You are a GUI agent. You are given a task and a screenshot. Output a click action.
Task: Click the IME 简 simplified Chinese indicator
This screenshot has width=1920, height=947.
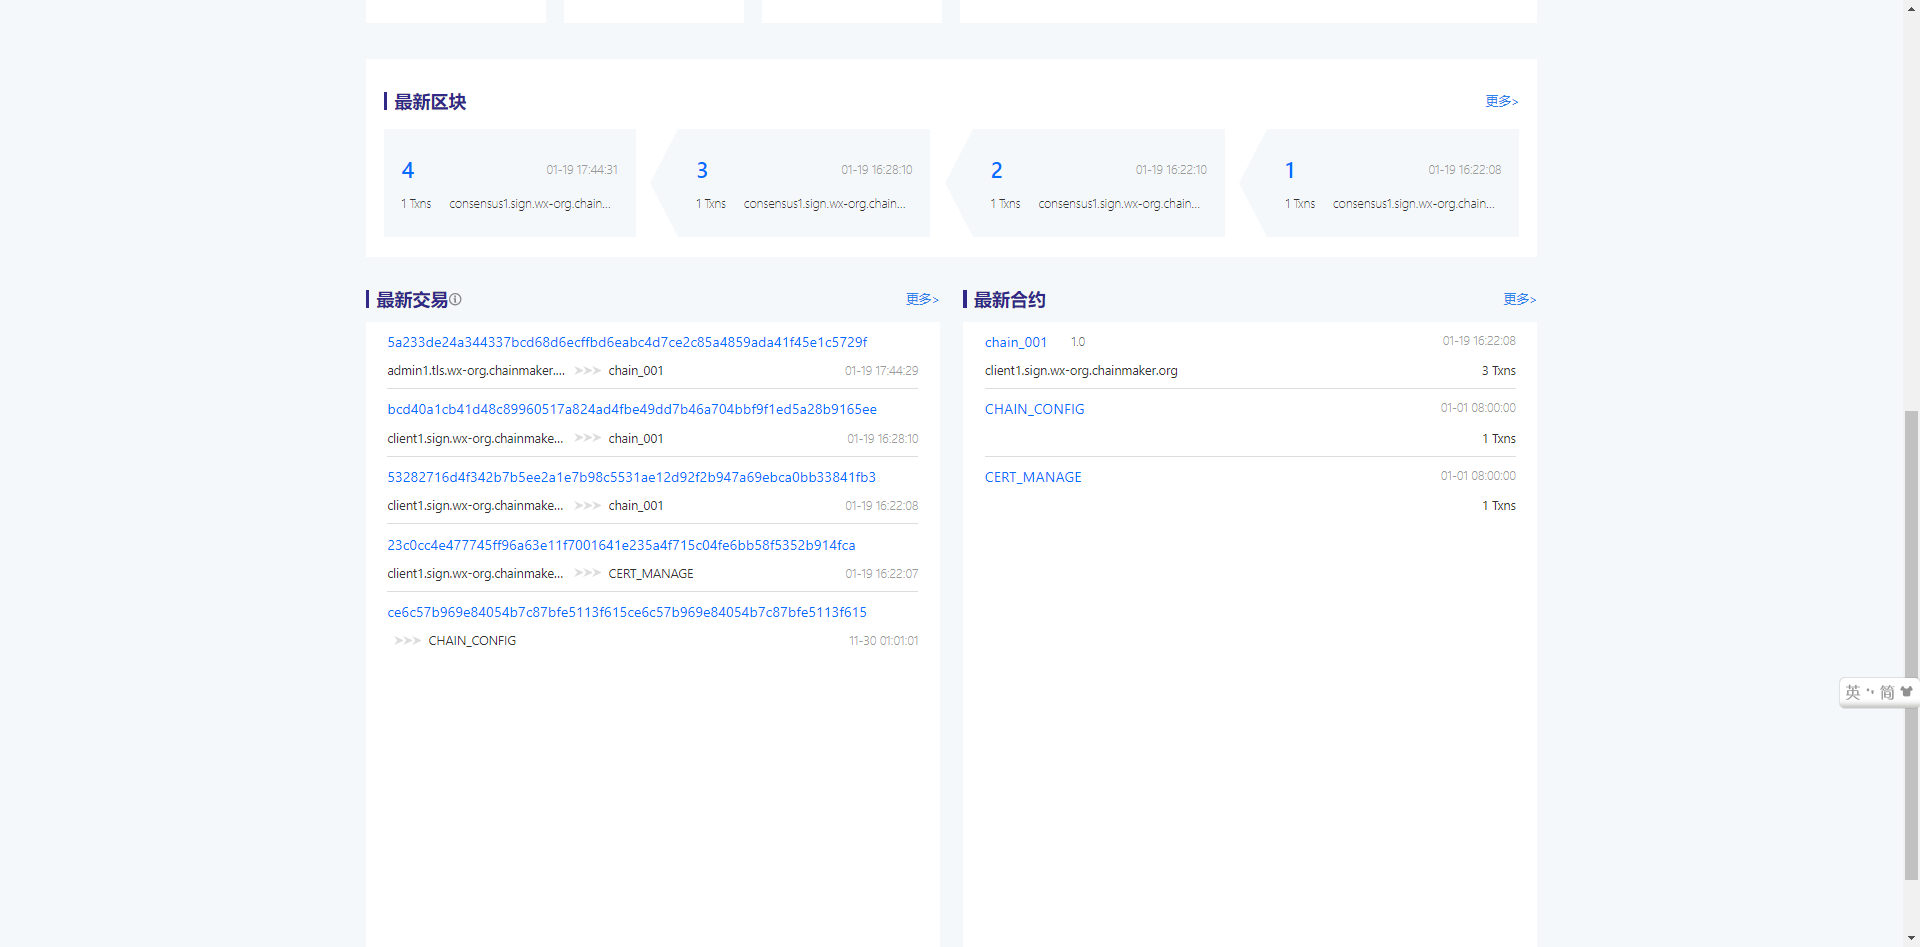1887,692
